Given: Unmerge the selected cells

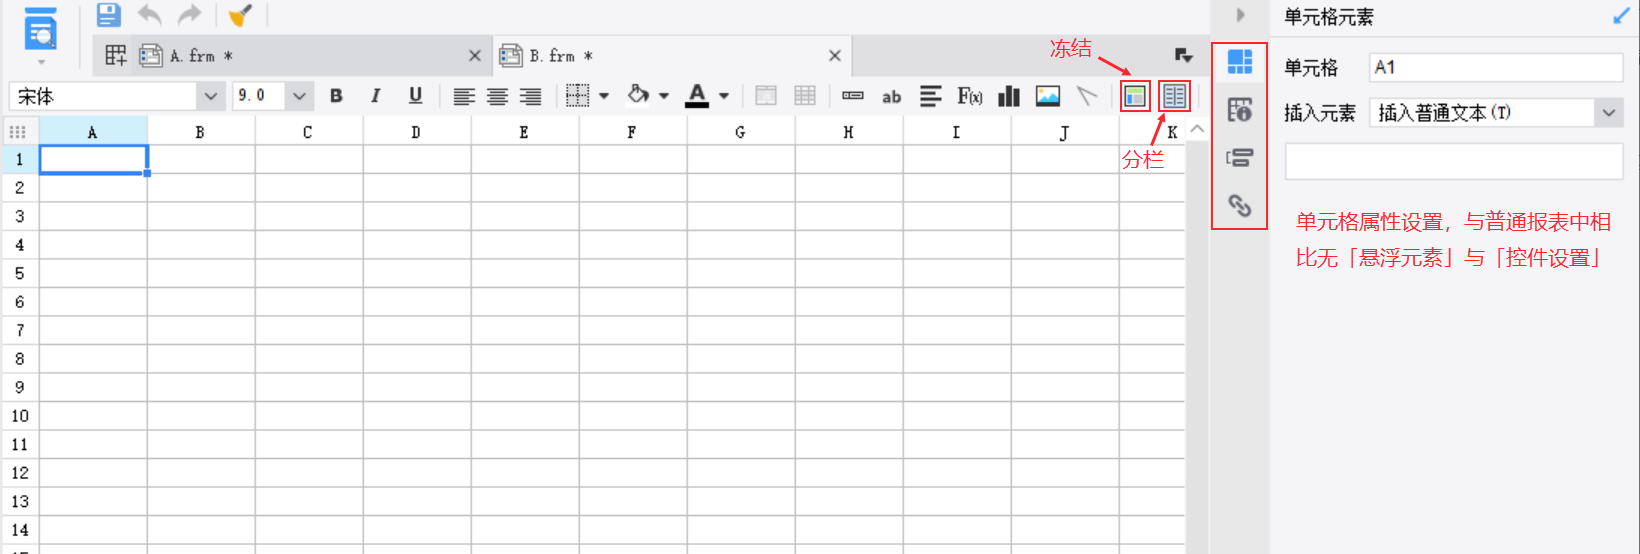Looking at the screenshot, I should (805, 96).
